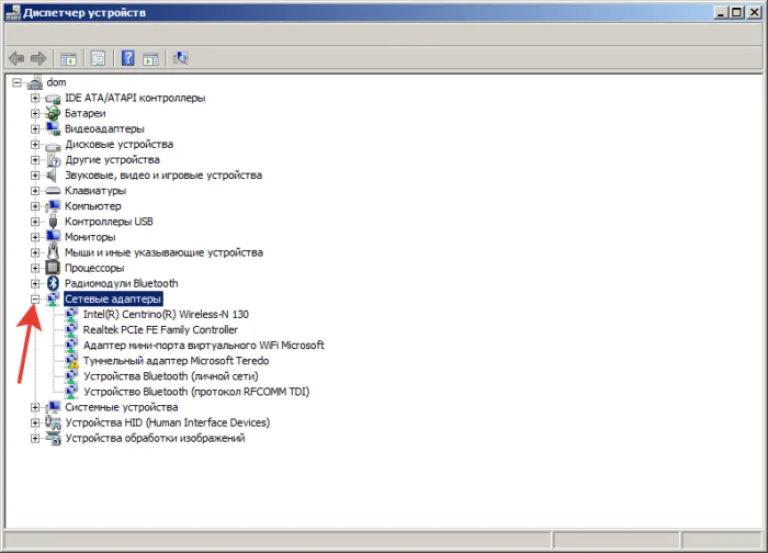Click the Сетевые адаптеры network icon
The image size is (768, 553).
pos(53,299)
